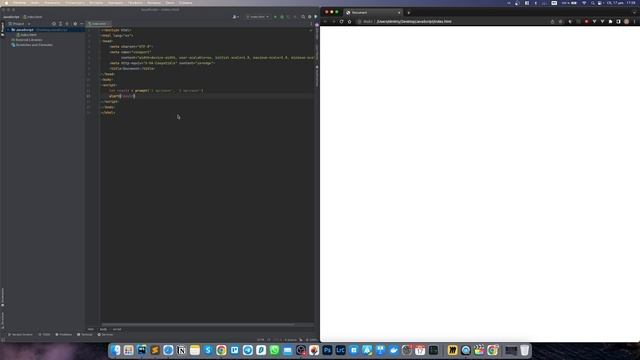Click the locate-opened-file target icon in Project panel
Screen dimensions: 640x360
coord(54,24)
